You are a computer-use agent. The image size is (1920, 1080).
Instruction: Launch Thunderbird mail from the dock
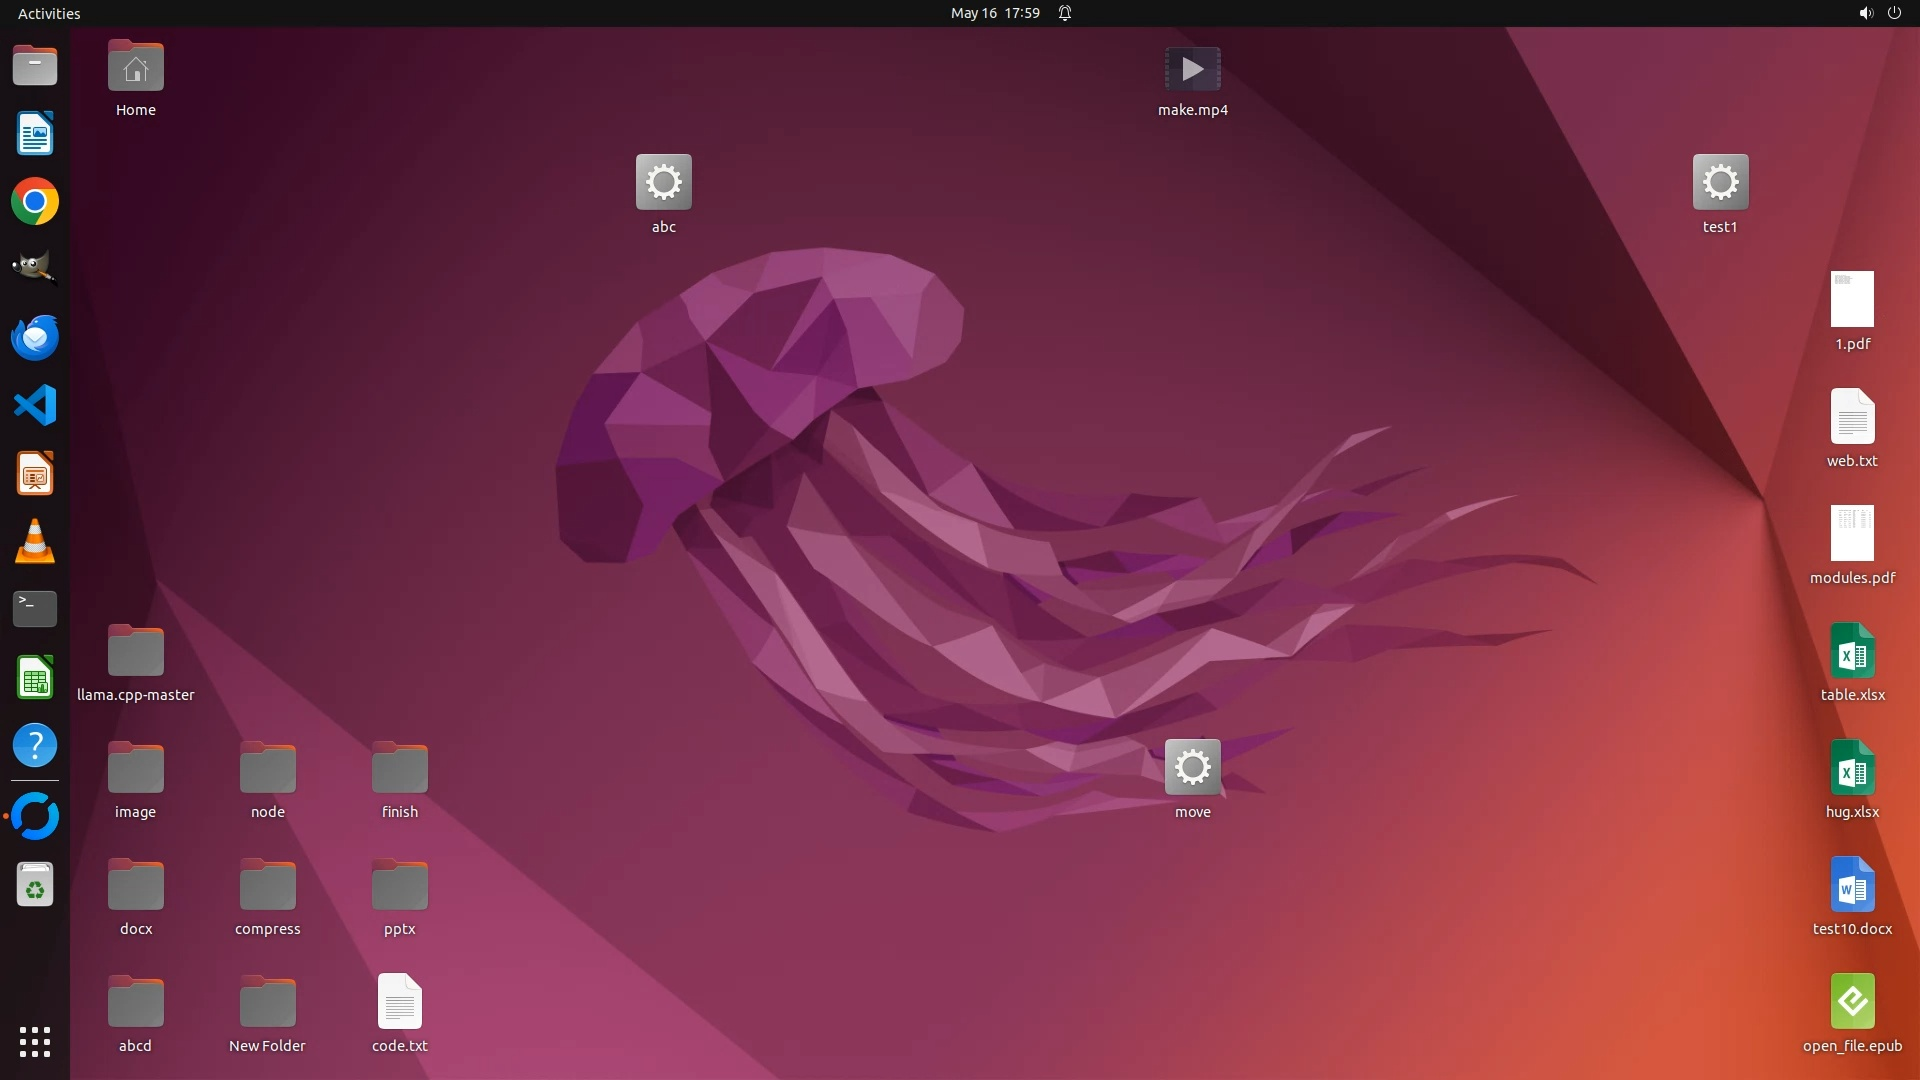(x=35, y=338)
